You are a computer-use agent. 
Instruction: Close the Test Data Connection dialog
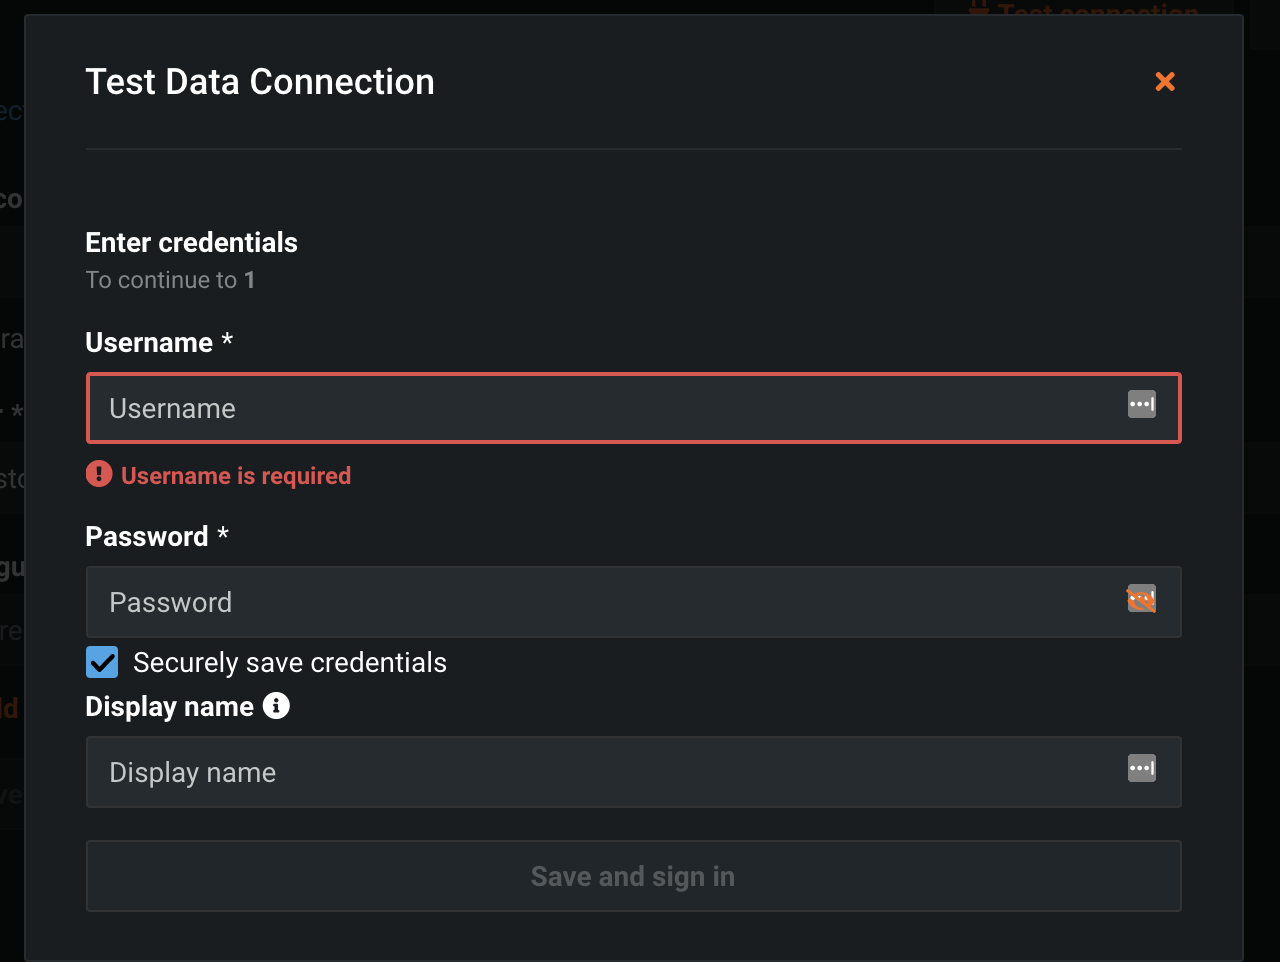[1165, 82]
